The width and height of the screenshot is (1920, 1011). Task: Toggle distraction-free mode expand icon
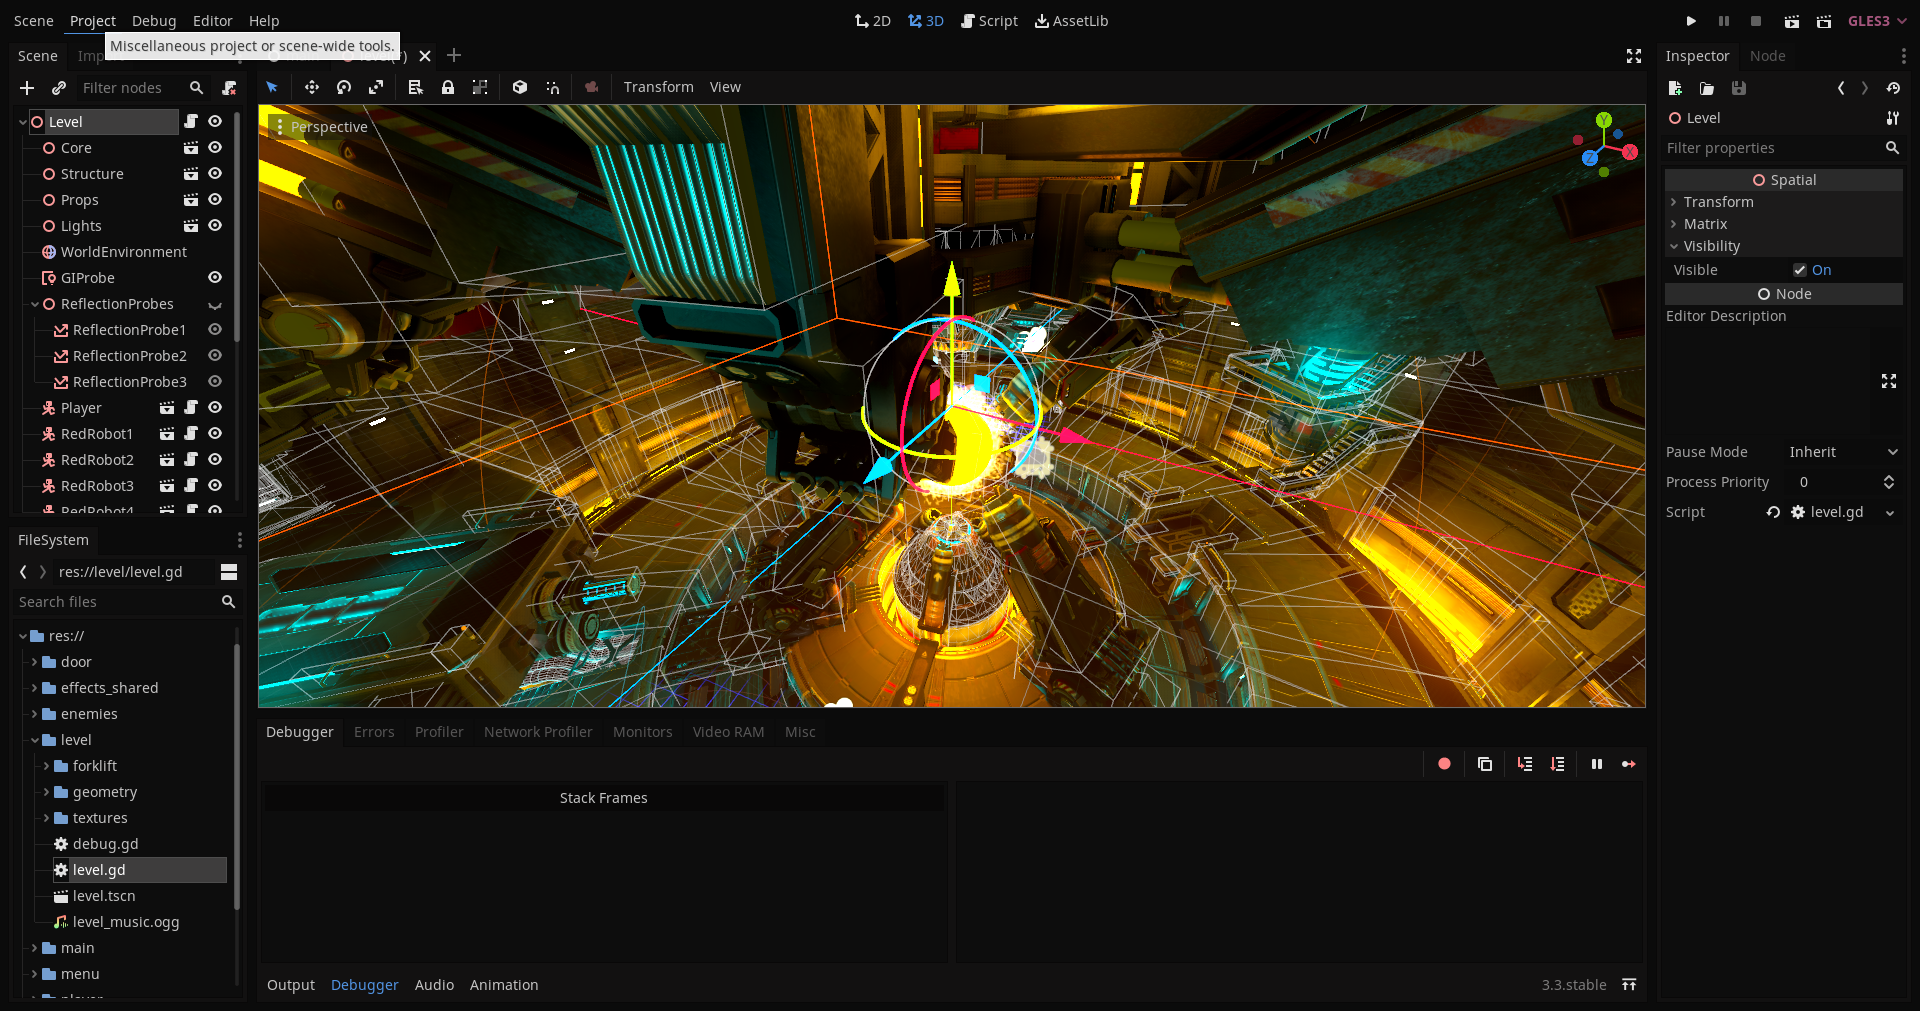(1634, 56)
